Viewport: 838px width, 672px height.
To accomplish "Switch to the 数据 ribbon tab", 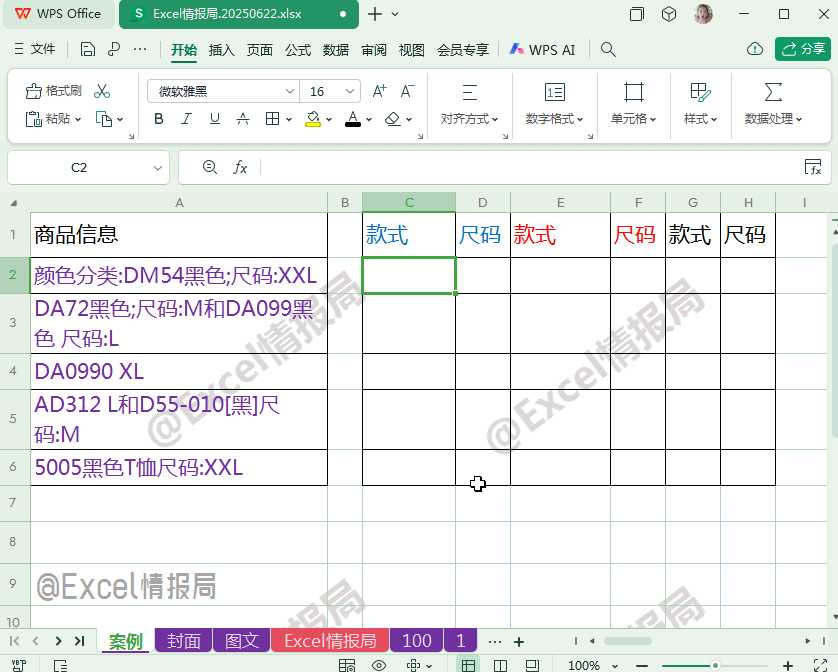I will pos(336,50).
